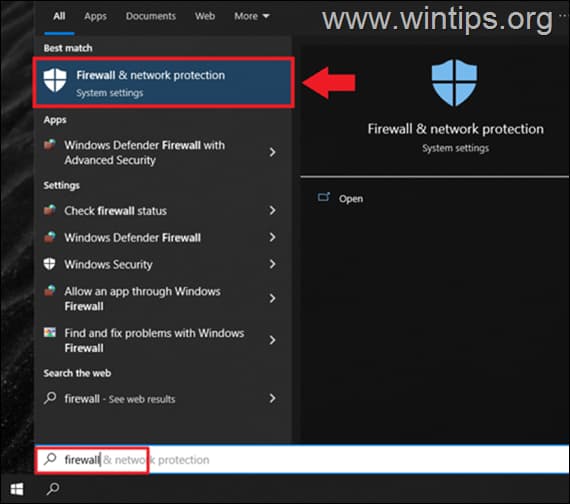Click Check firewall status icon

pos(50,210)
